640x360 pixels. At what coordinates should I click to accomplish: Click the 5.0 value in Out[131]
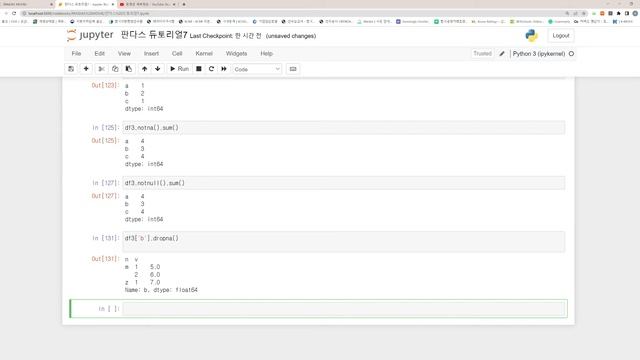point(155,267)
